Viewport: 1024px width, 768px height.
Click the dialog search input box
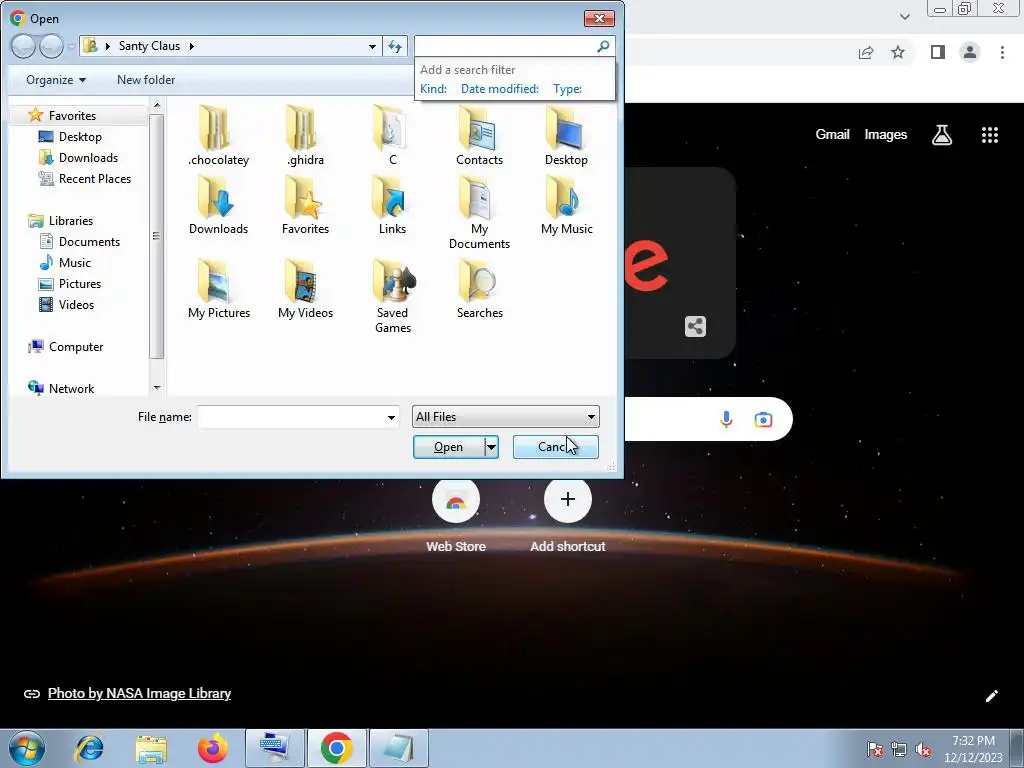tap(505, 46)
